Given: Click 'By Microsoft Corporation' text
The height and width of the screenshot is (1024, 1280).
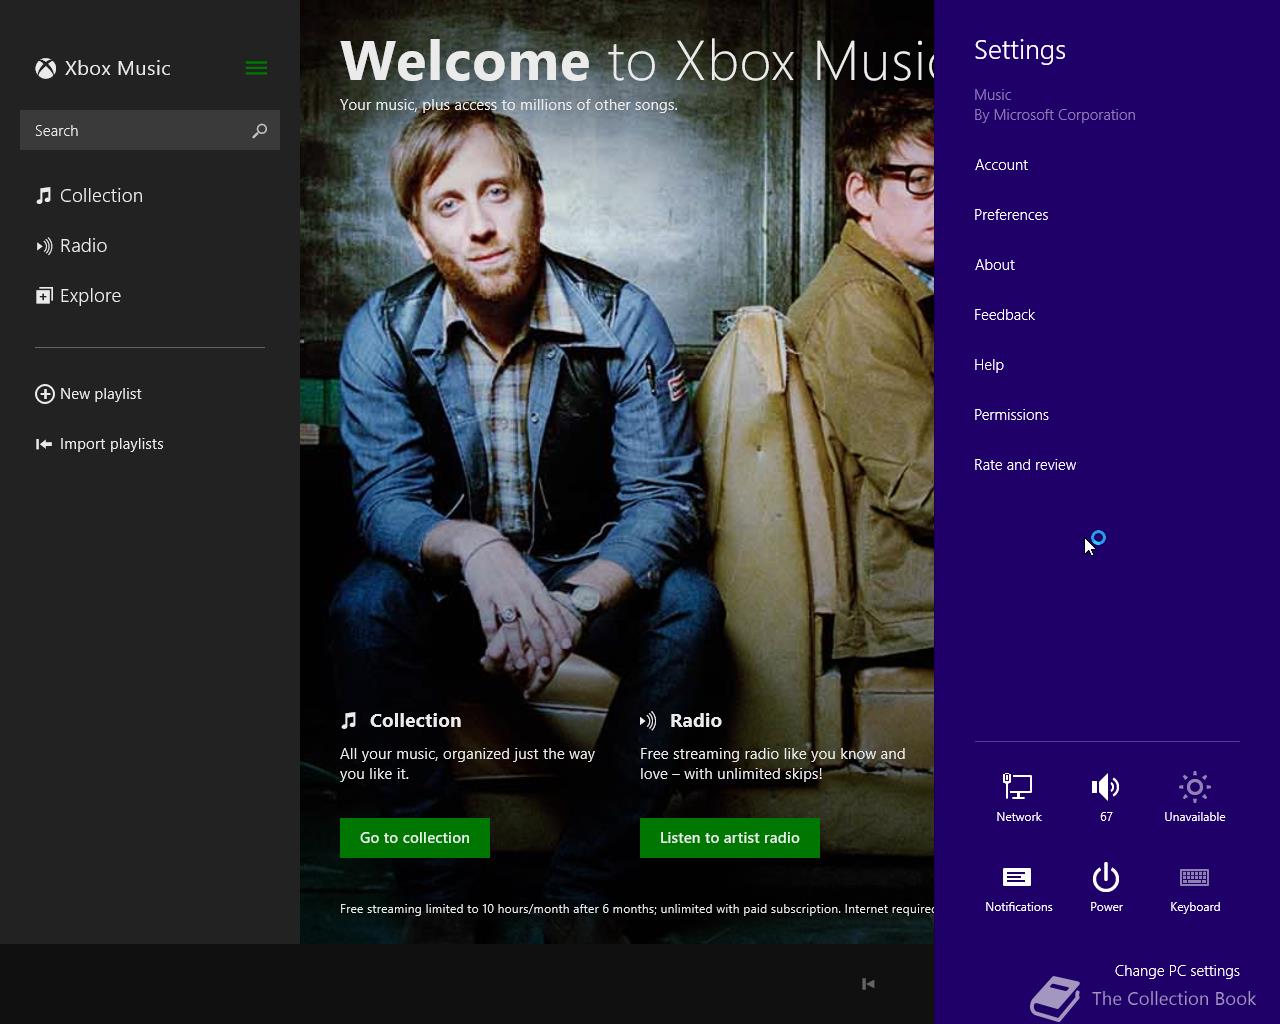Looking at the screenshot, I should click(1055, 115).
